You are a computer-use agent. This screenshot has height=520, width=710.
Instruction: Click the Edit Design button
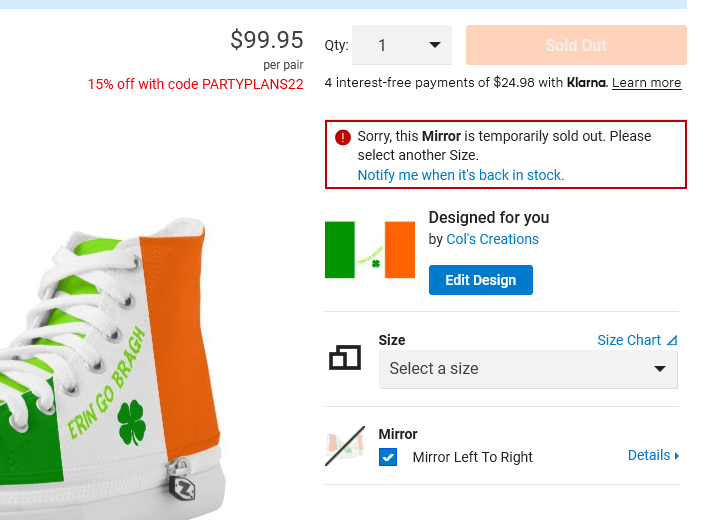[480, 280]
